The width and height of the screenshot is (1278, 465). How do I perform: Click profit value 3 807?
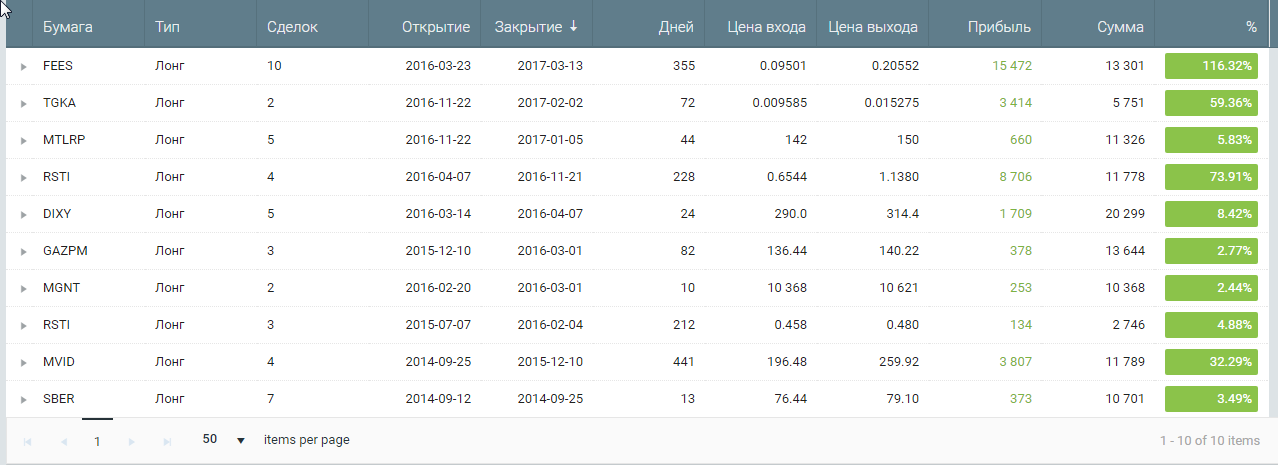1015,362
